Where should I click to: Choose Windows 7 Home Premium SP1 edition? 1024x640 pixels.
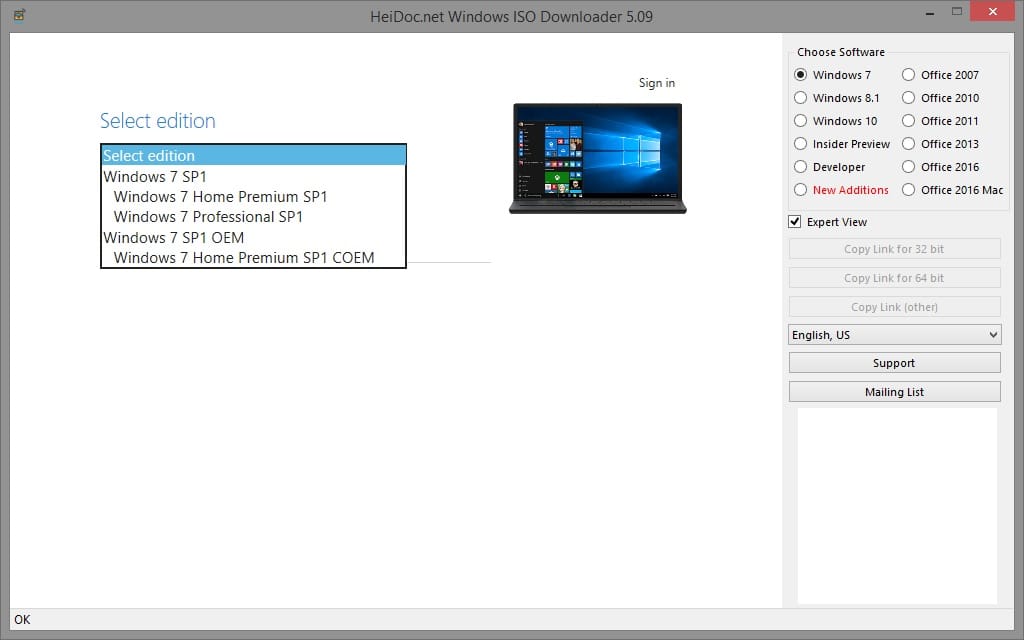coord(253,197)
